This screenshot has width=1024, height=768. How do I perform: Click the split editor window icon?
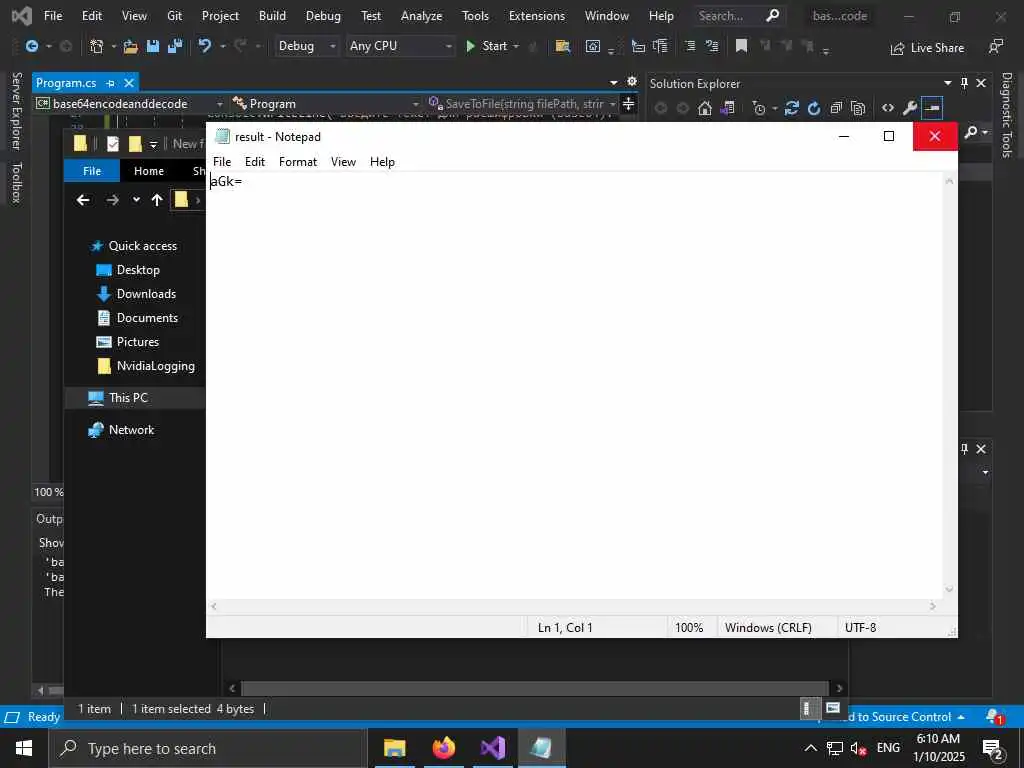[x=628, y=104]
